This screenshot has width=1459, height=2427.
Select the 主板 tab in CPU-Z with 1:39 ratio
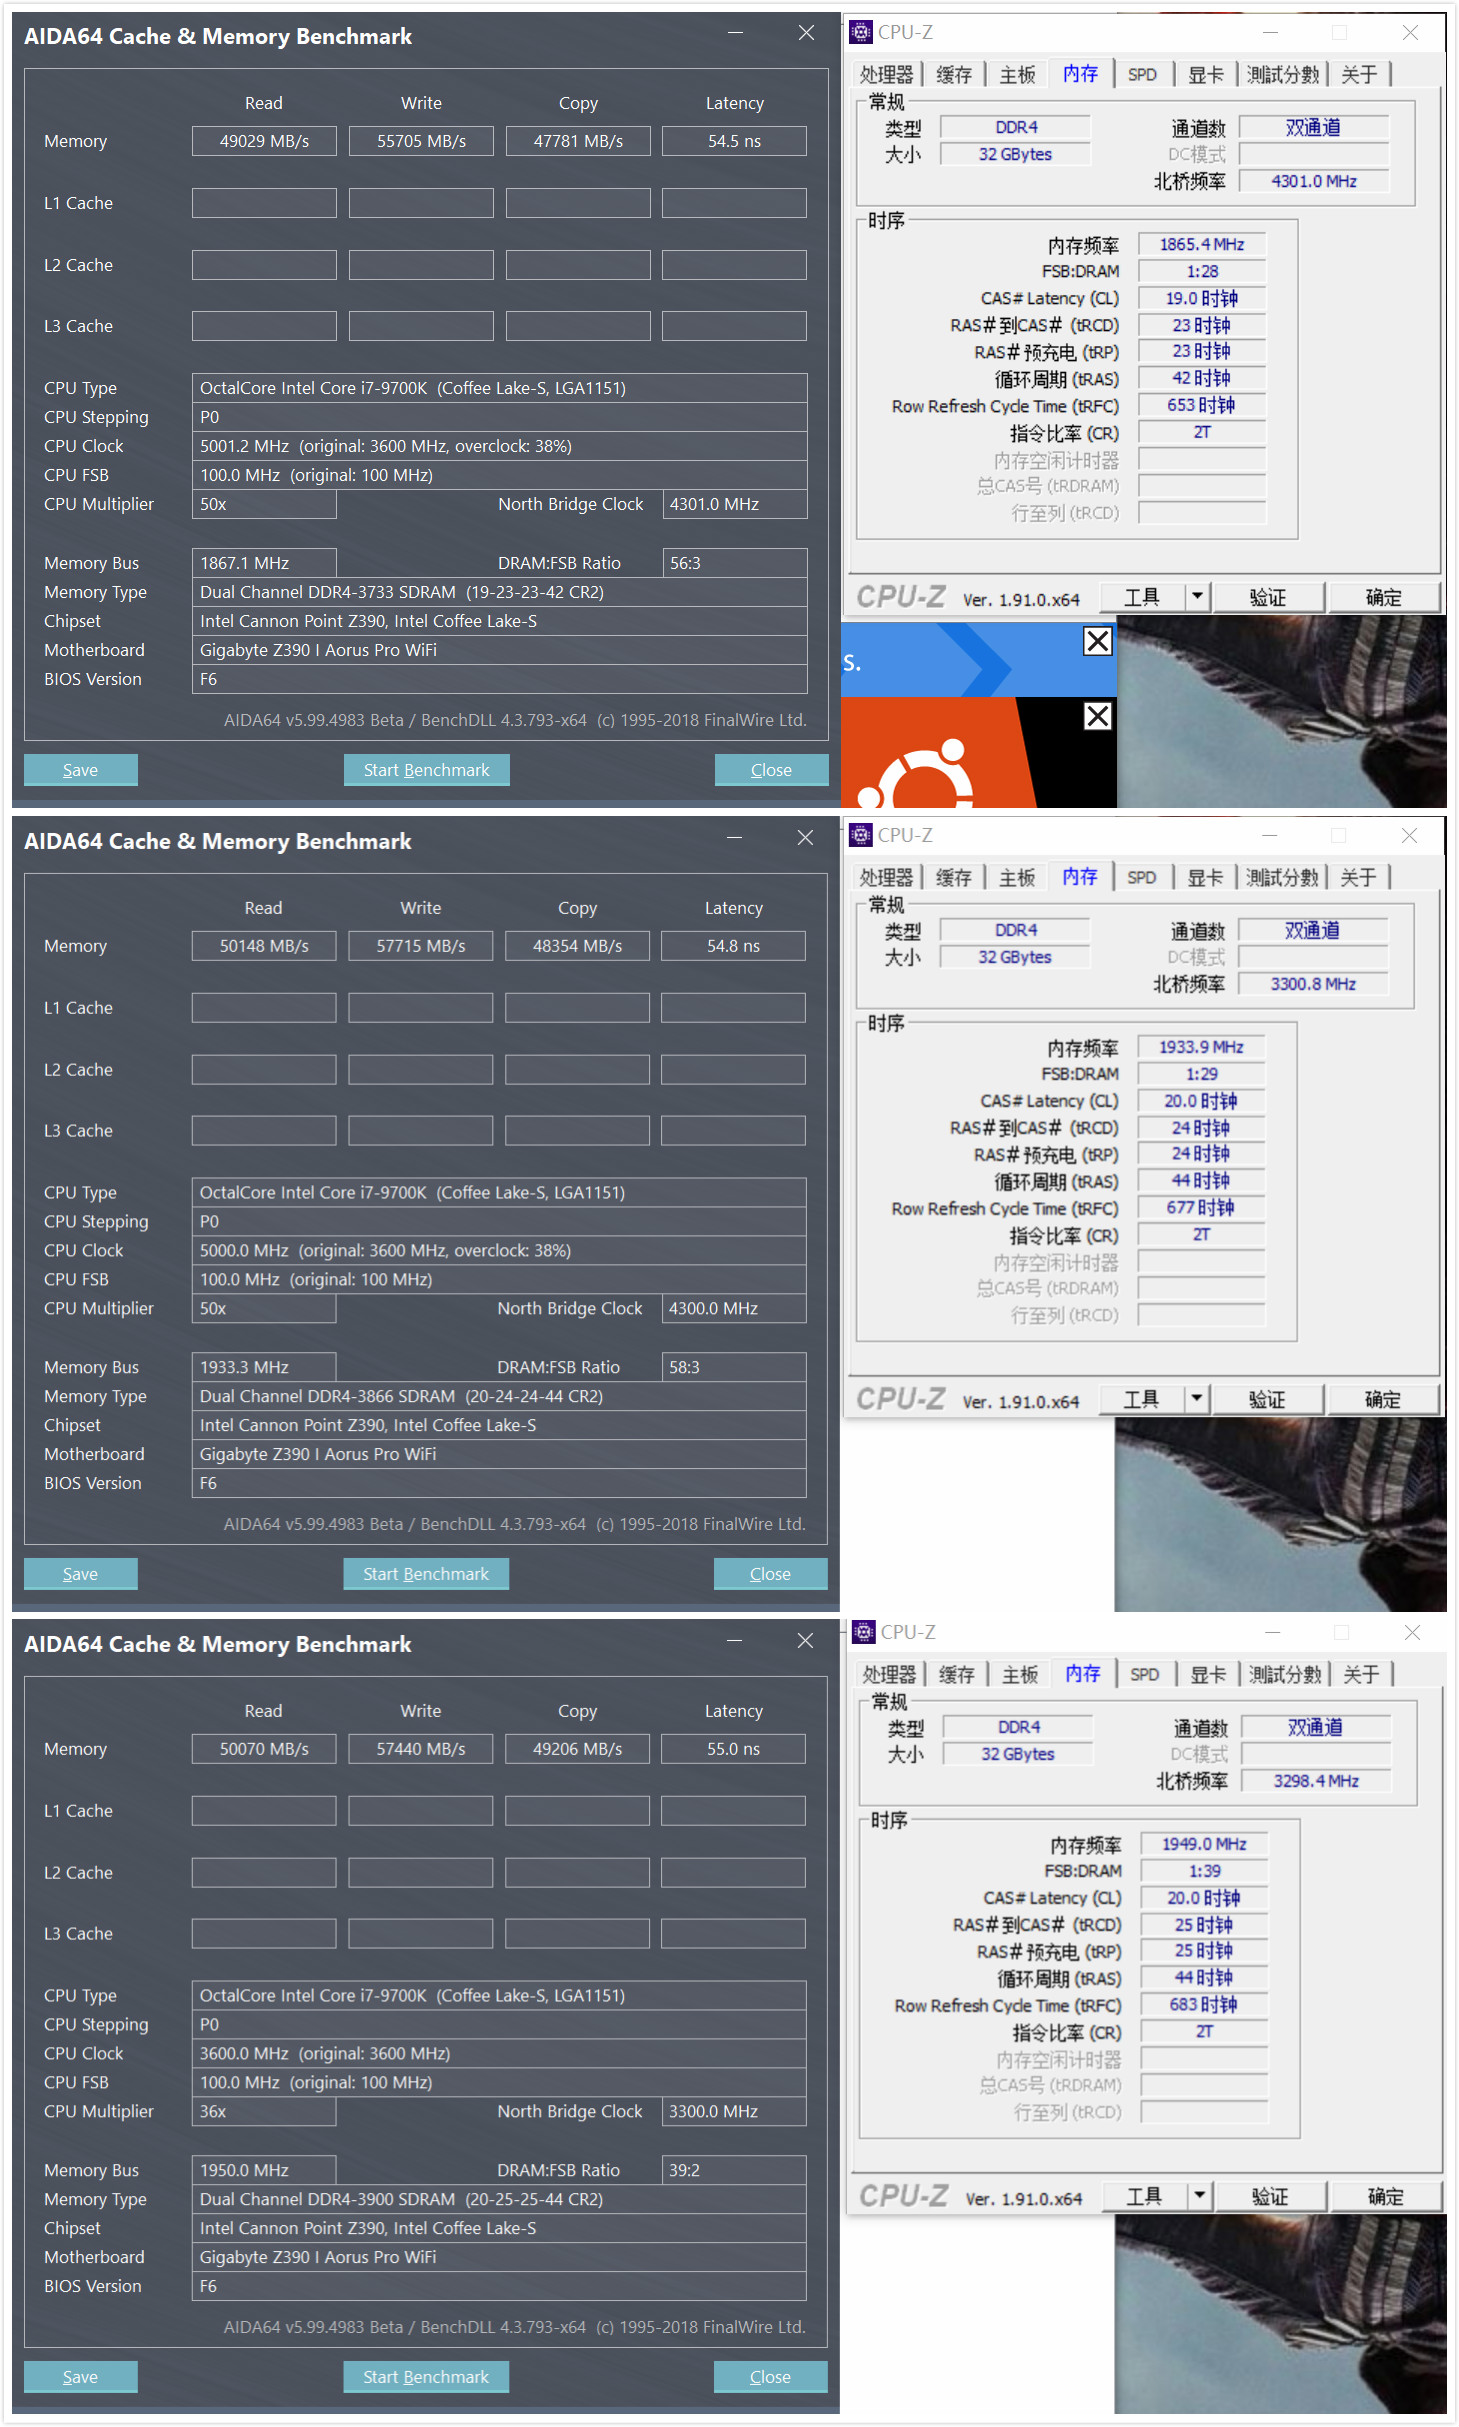[1019, 1675]
